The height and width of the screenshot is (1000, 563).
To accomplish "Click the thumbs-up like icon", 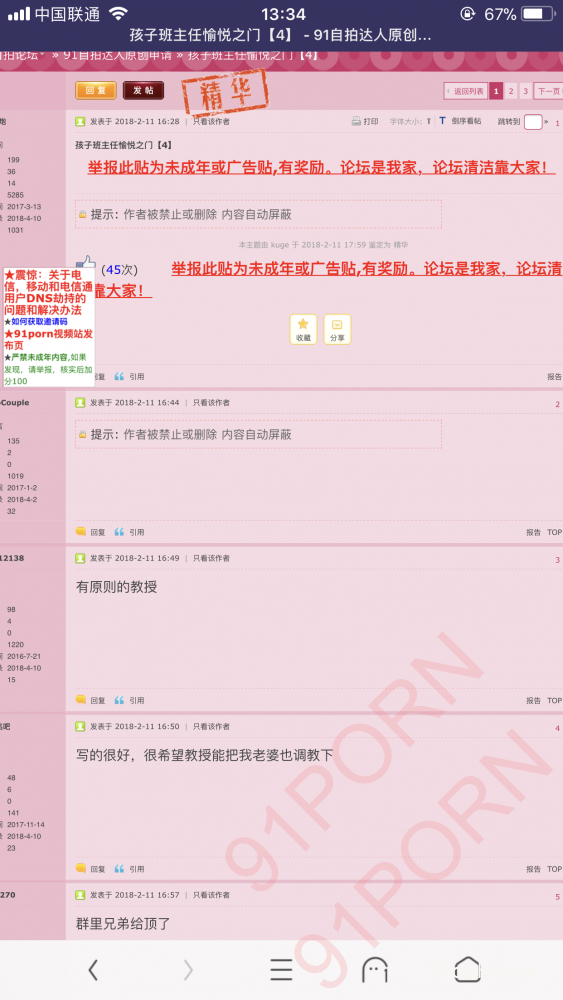I will click(x=86, y=262).
